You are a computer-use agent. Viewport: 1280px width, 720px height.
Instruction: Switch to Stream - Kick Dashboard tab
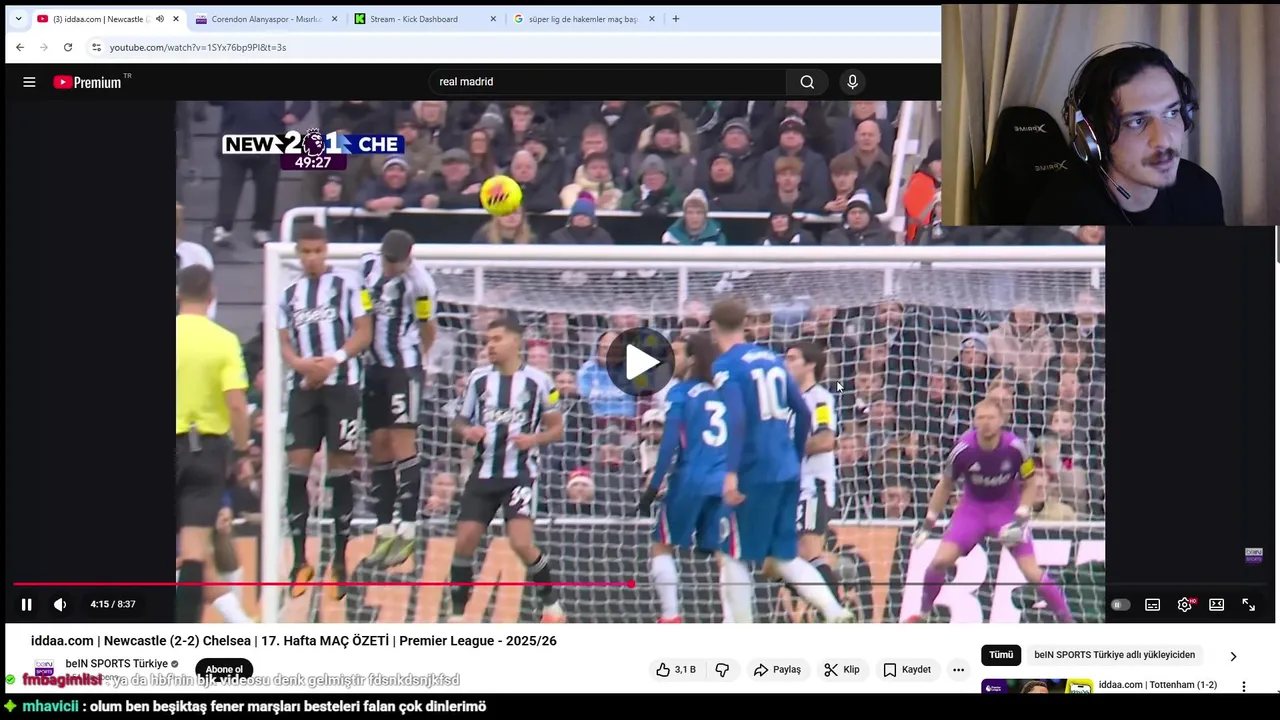(x=413, y=19)
